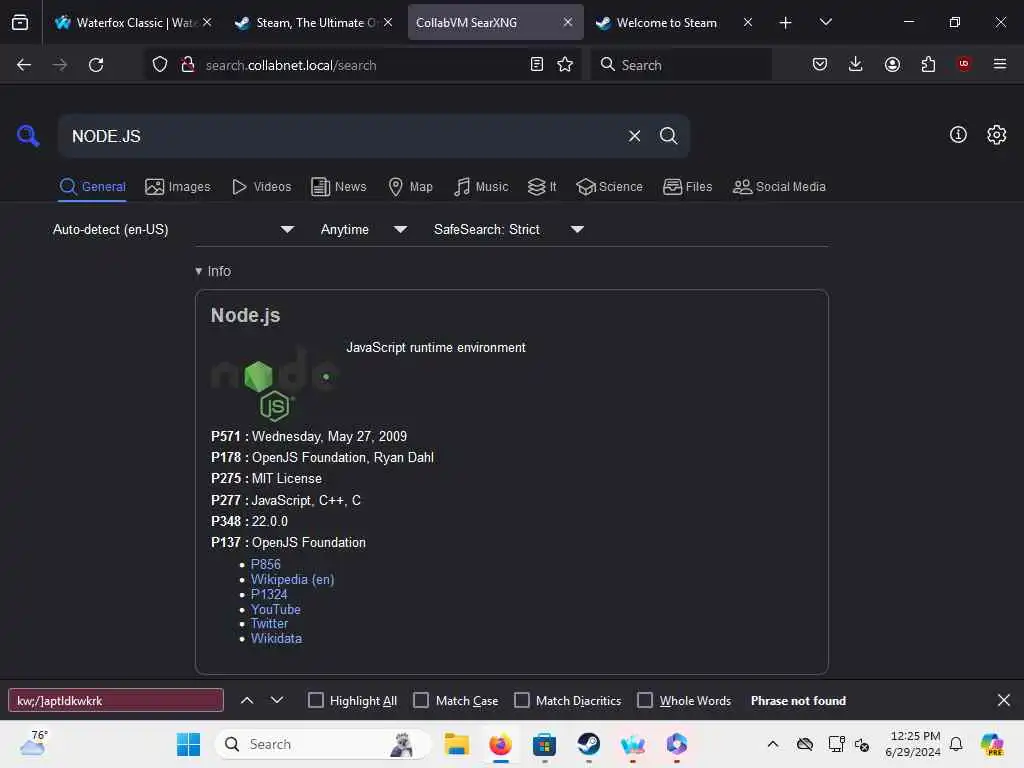
Task: Open File Explorer from the taskbar
Action: pos(456,744)
